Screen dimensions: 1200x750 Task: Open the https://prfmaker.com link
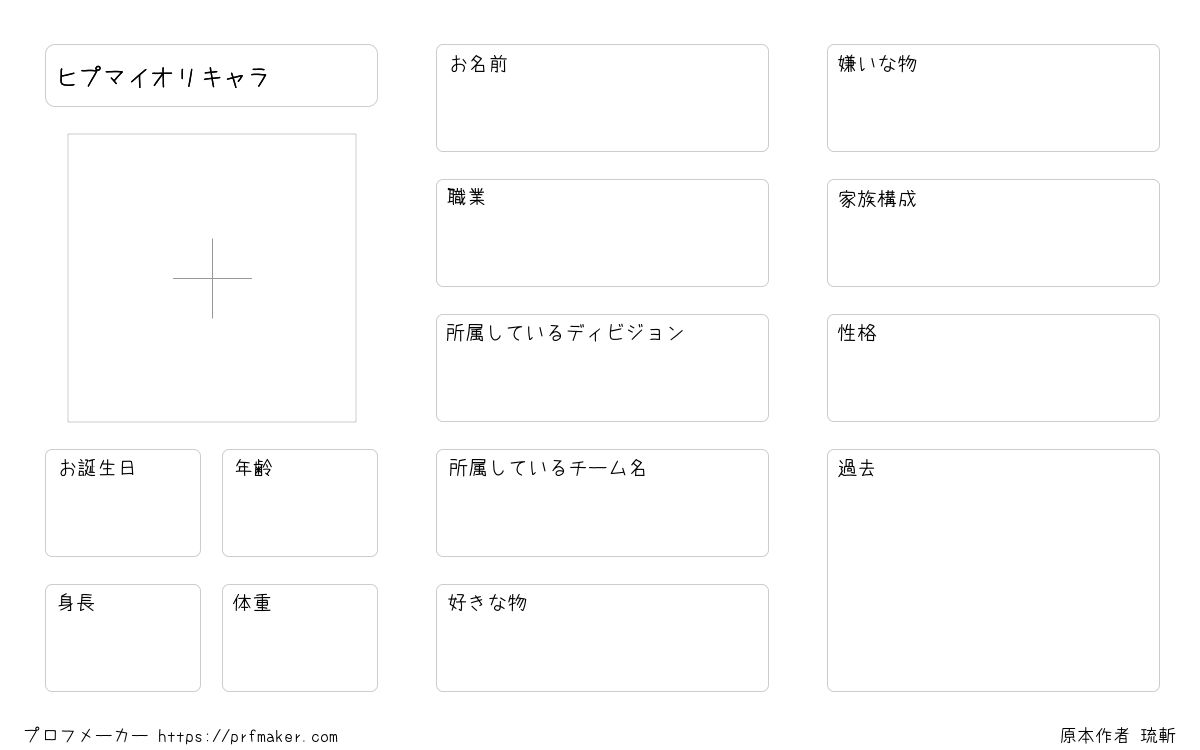tap(248, 737)
